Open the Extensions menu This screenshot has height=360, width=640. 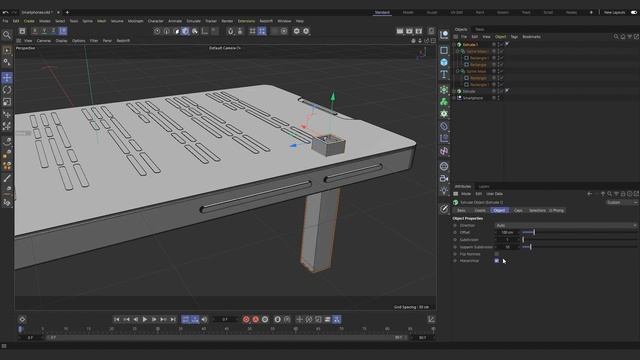(246, 21)
